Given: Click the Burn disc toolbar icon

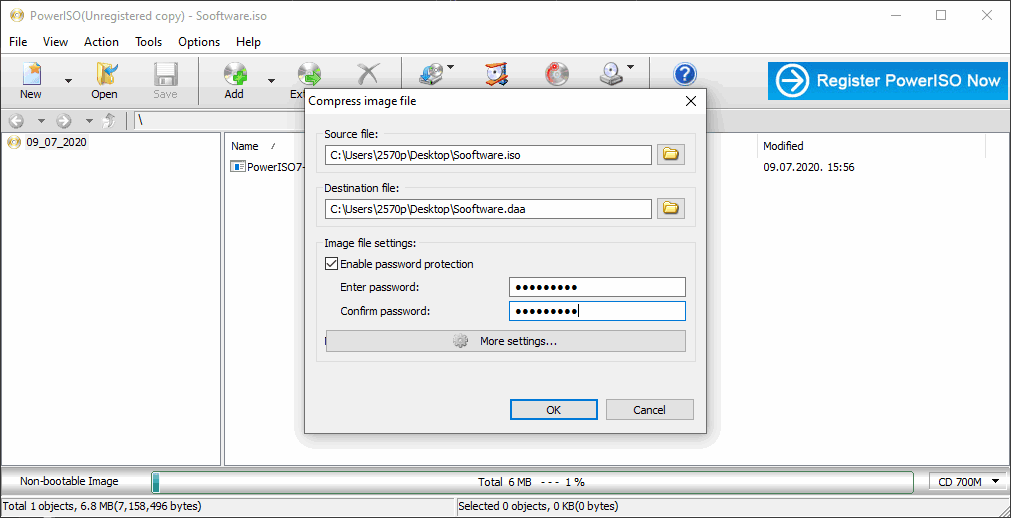Looking at the screenshot, I should click(x=557, y=75).
